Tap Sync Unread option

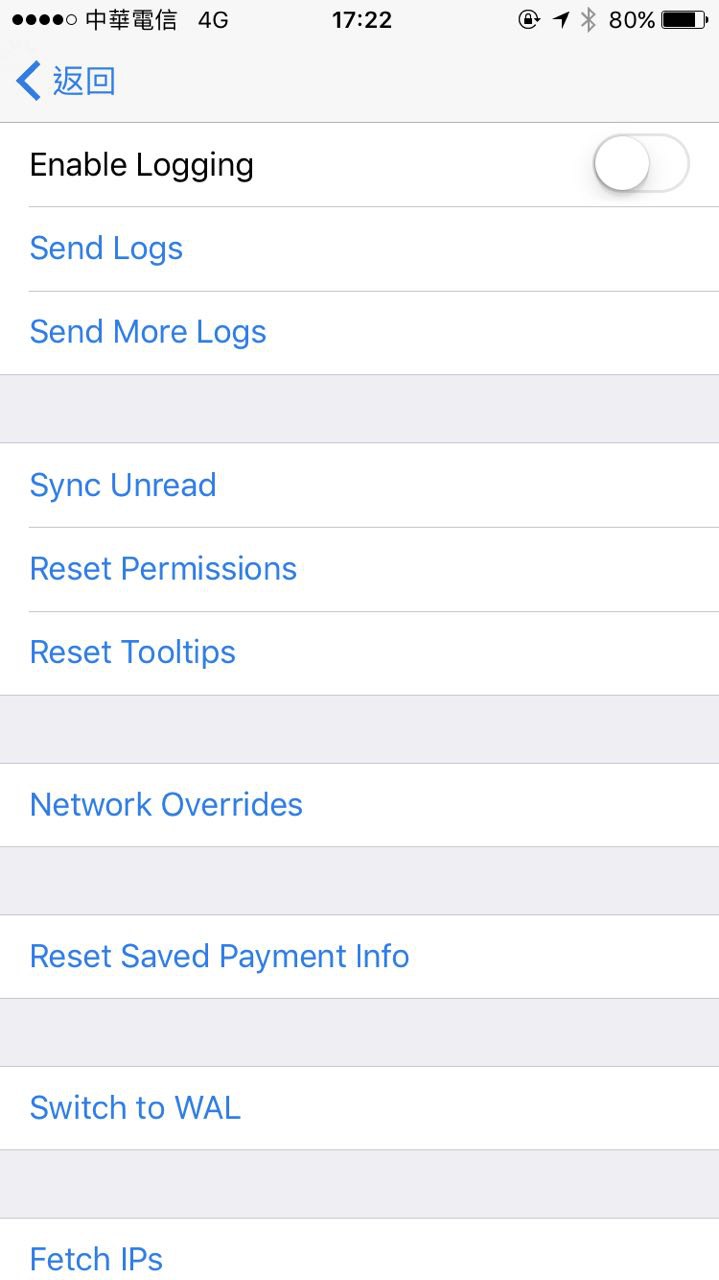point(123,485)
